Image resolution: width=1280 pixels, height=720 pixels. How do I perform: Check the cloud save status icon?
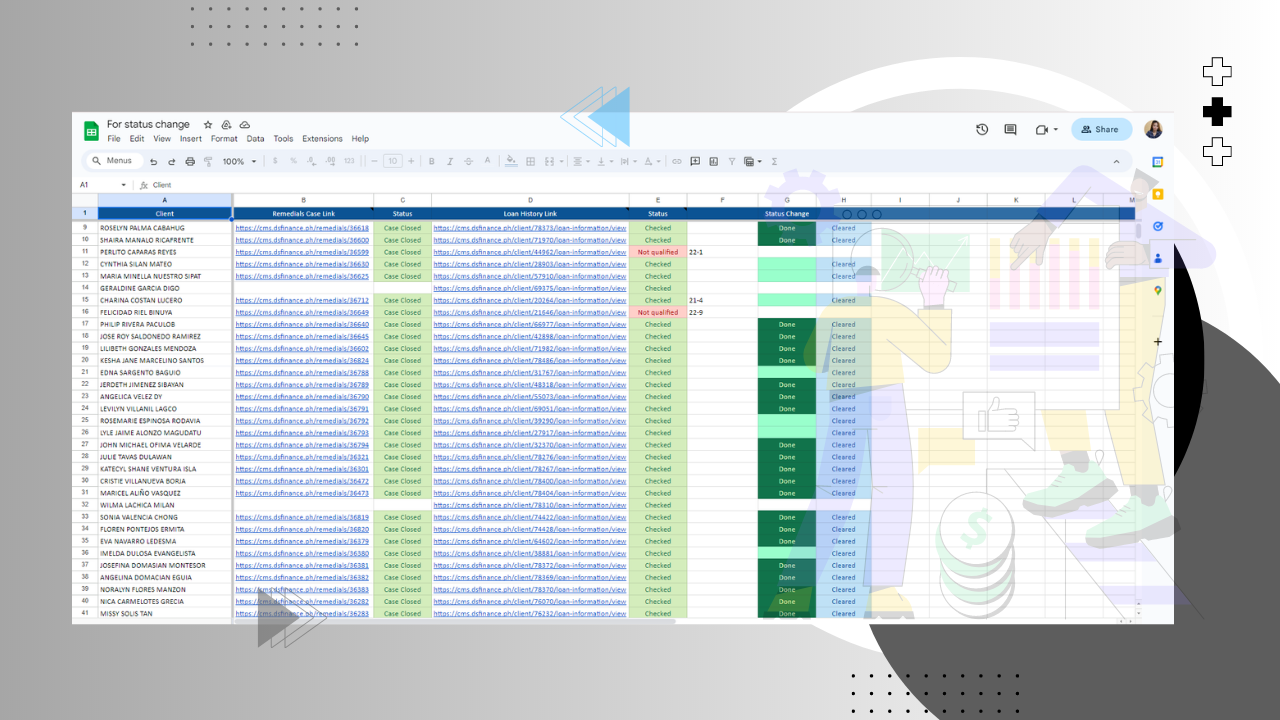pos(245,125)
